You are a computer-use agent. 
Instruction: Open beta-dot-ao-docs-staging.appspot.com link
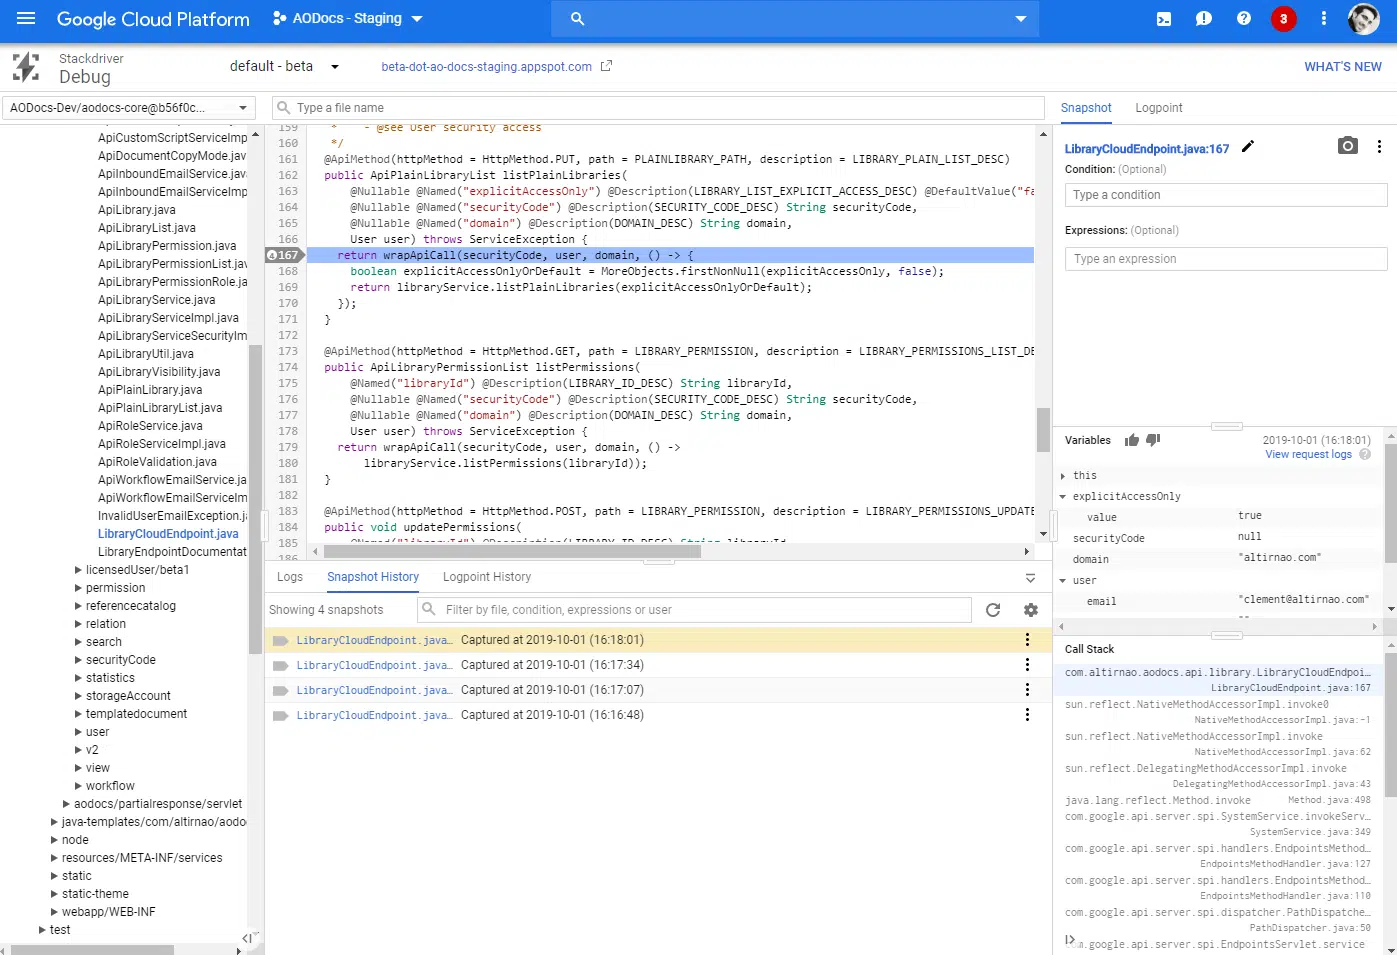click(x=487, y=67)
